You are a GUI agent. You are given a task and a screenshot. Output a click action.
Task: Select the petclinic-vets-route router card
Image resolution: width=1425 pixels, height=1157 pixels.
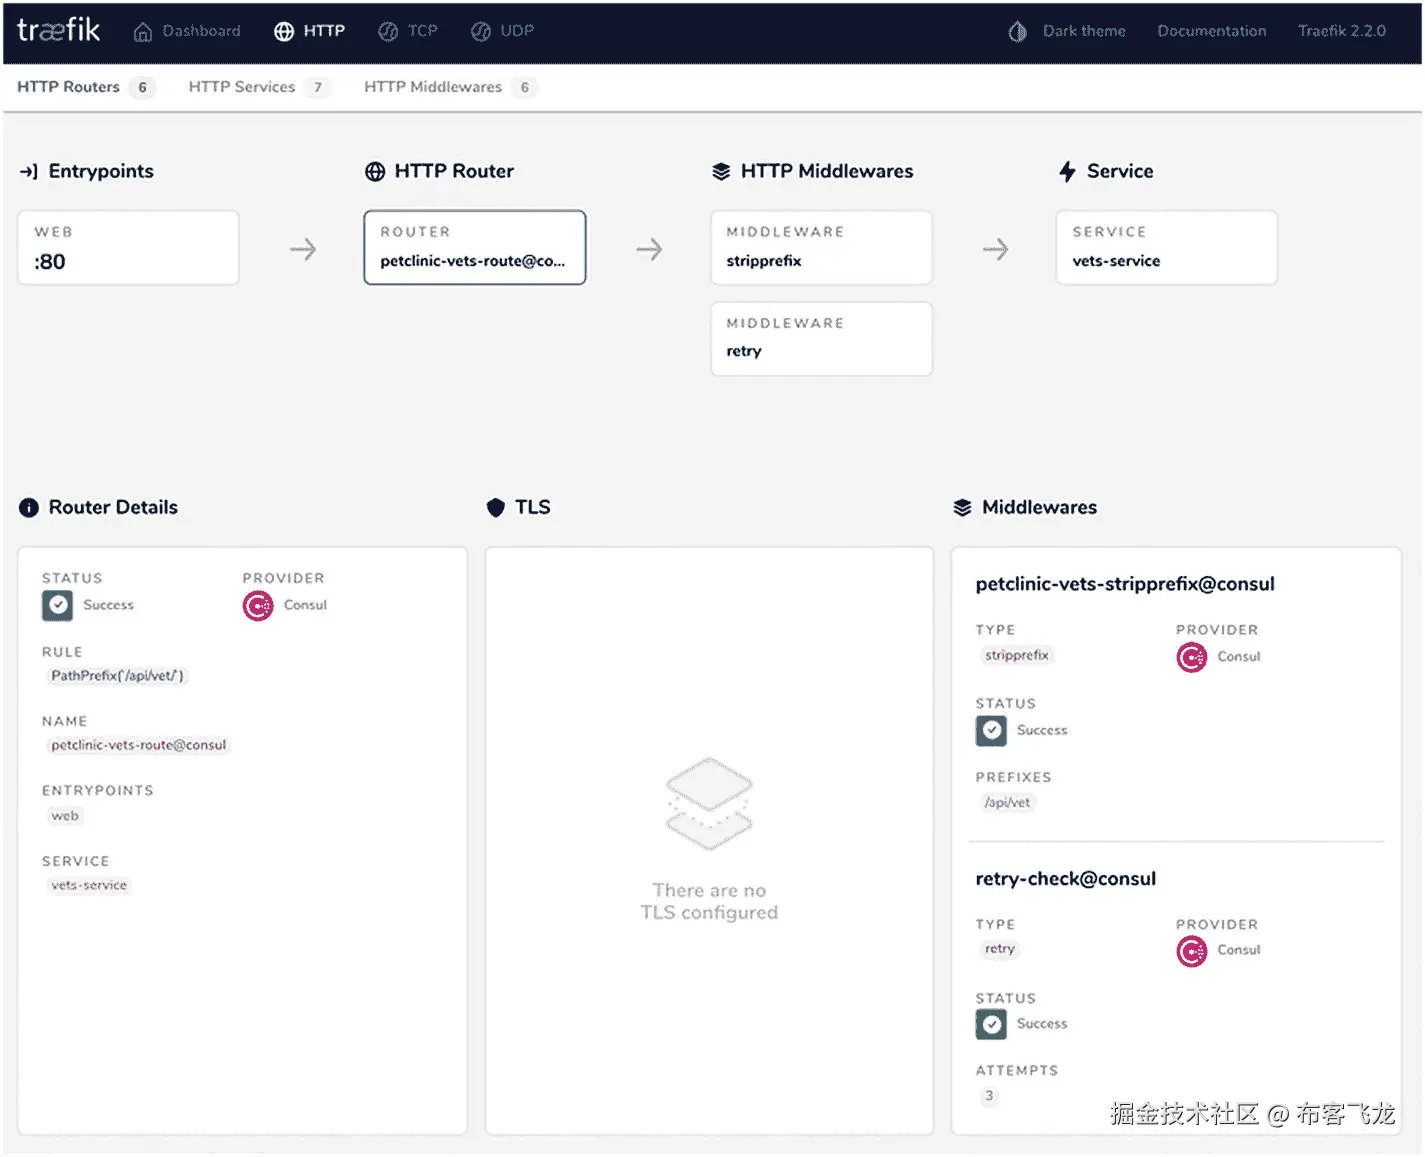click(x=475, y=247)
